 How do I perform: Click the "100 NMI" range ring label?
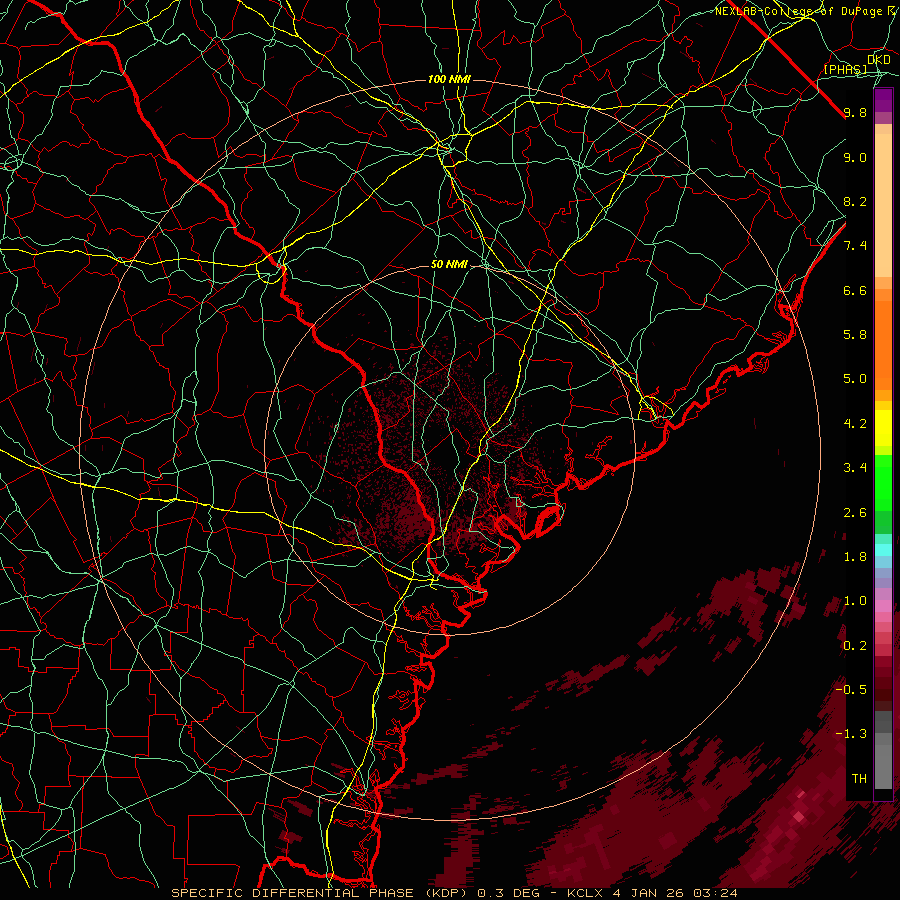[449, 79]
